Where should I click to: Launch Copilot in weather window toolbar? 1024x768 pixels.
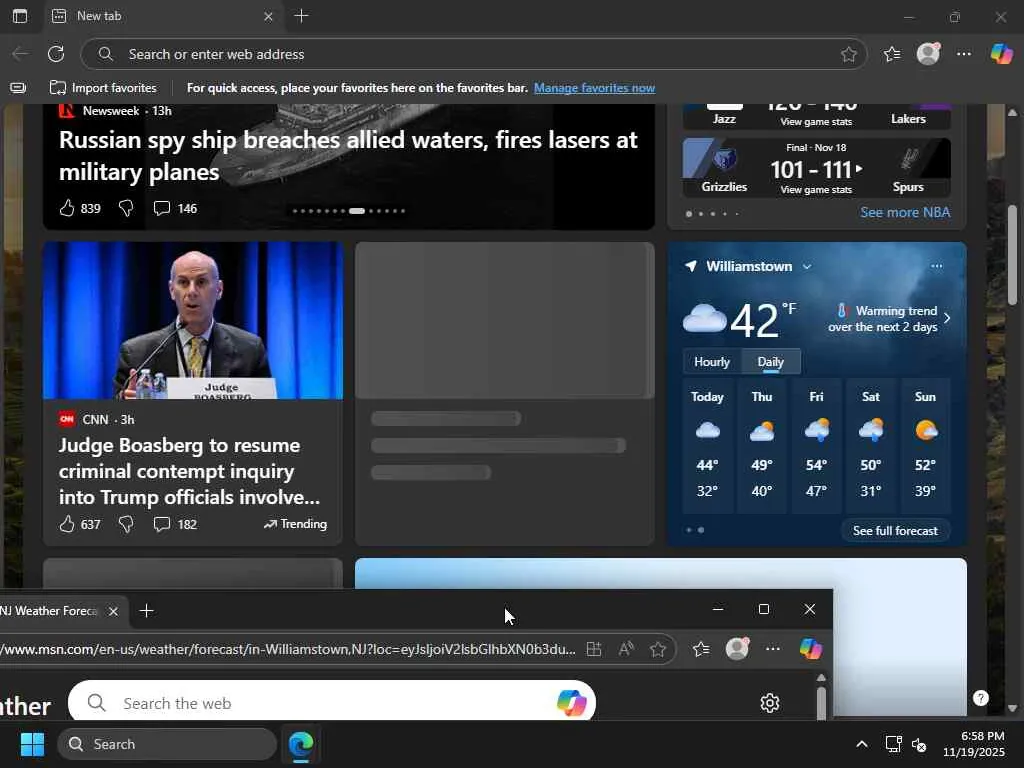[810, 648]
